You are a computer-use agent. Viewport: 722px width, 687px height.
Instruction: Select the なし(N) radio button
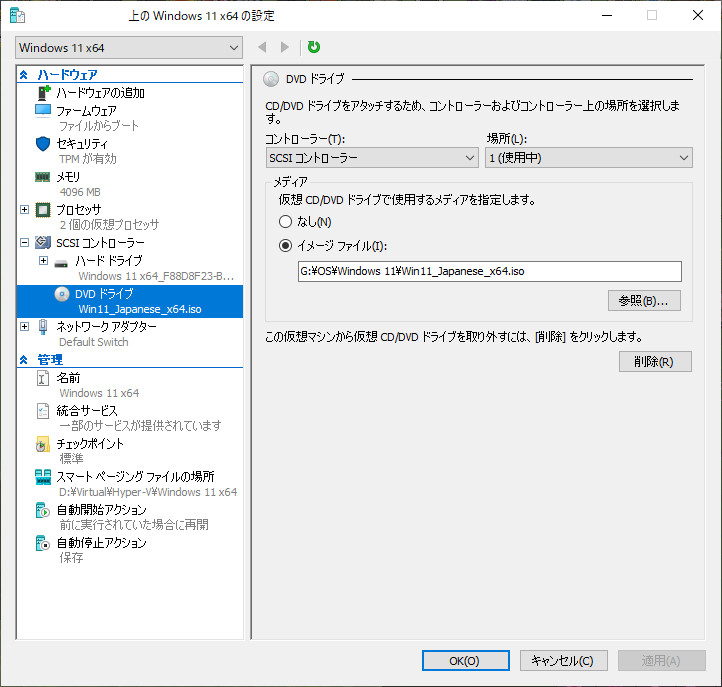coord(285,222)
